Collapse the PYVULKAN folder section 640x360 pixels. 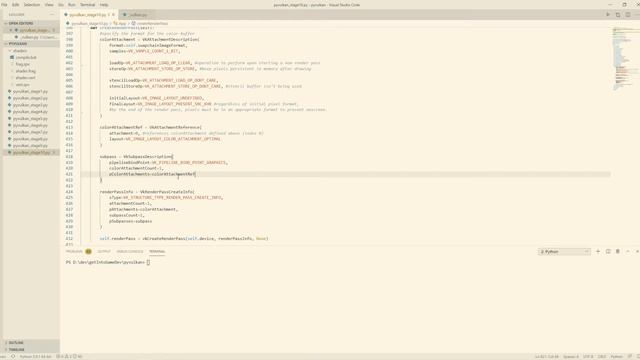tap(31, 44)
